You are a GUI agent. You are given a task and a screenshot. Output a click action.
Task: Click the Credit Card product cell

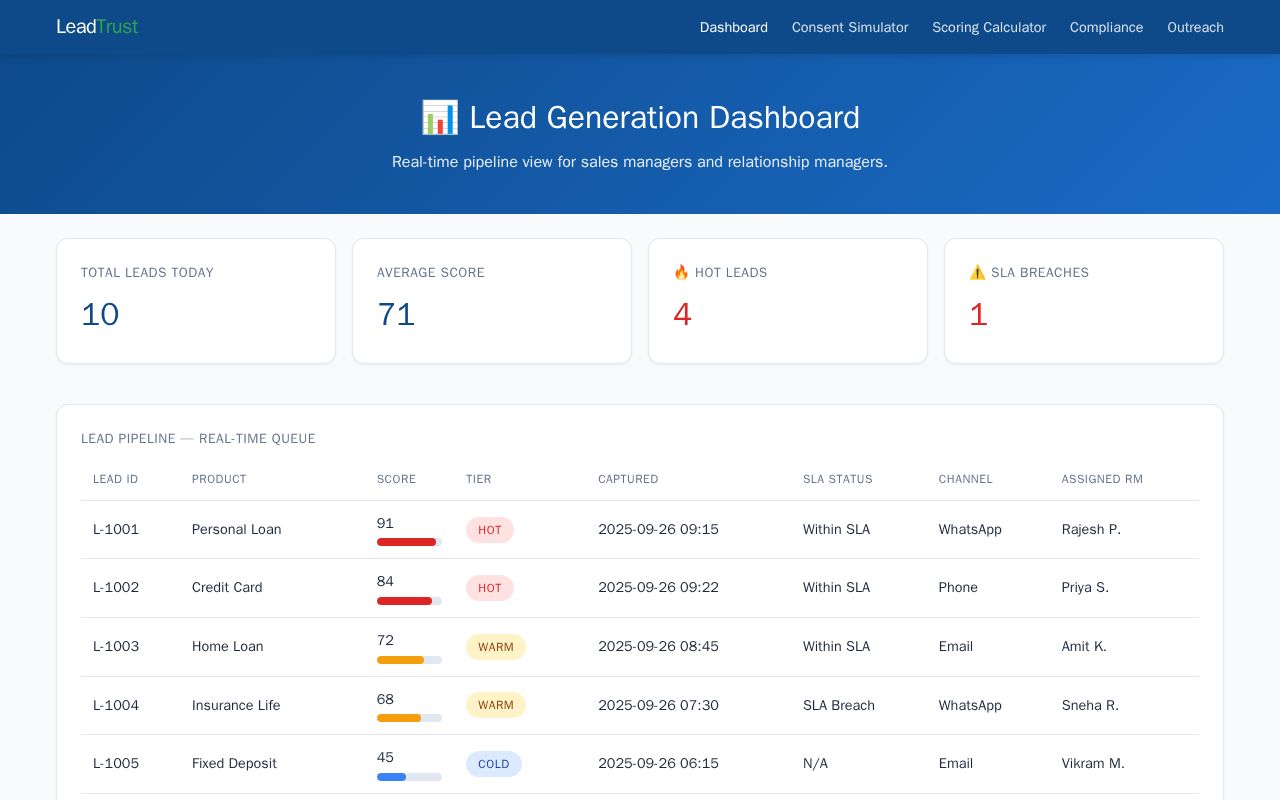[227, 587]
